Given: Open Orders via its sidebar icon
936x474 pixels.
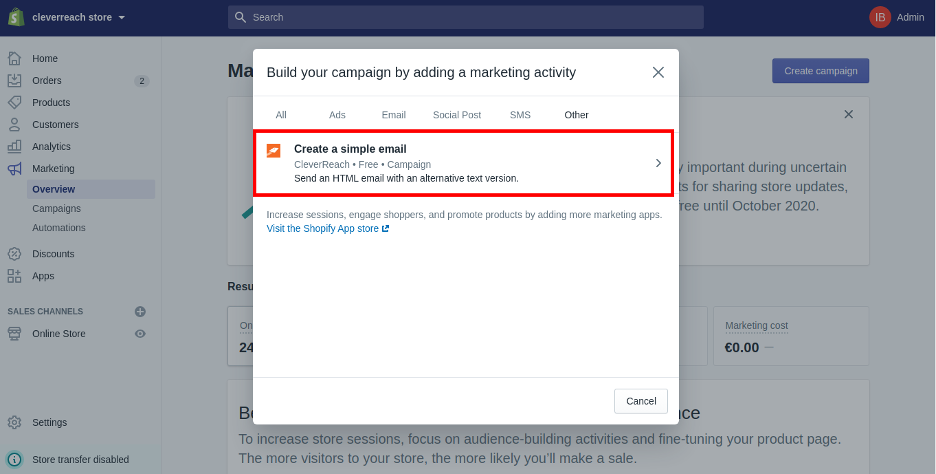Looking at the screenshot, I should pyautogui.click(x=14, y=80).
